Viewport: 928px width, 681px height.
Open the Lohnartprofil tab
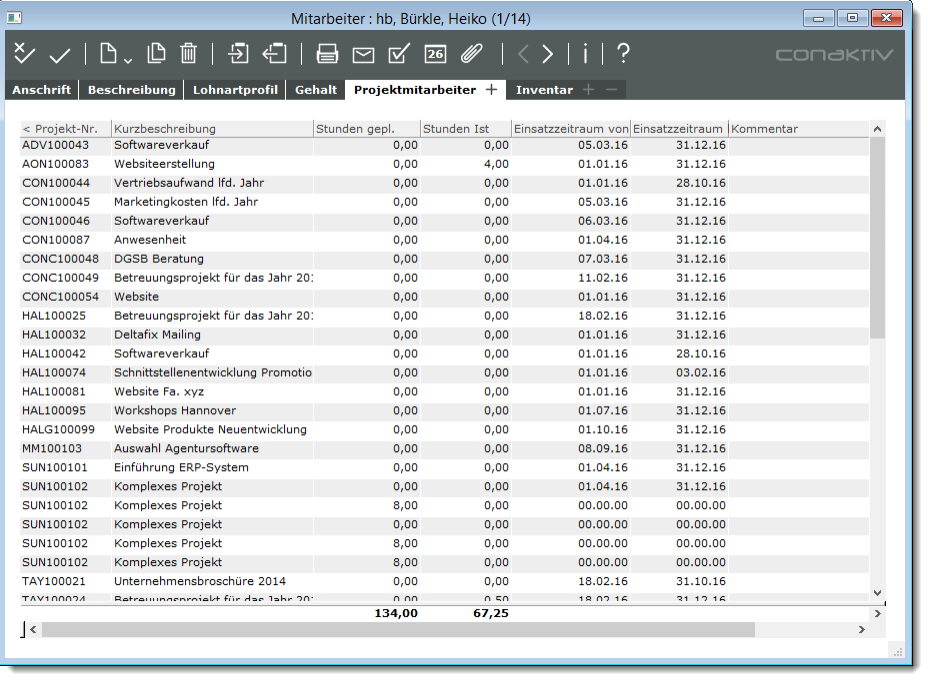[236, 90]
